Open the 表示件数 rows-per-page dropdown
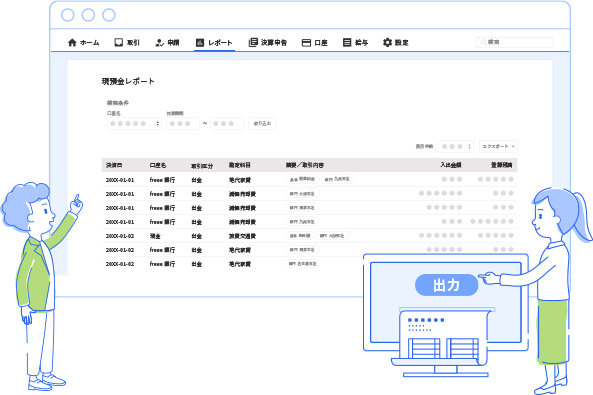The image size is (593, 395). (455, 146)
